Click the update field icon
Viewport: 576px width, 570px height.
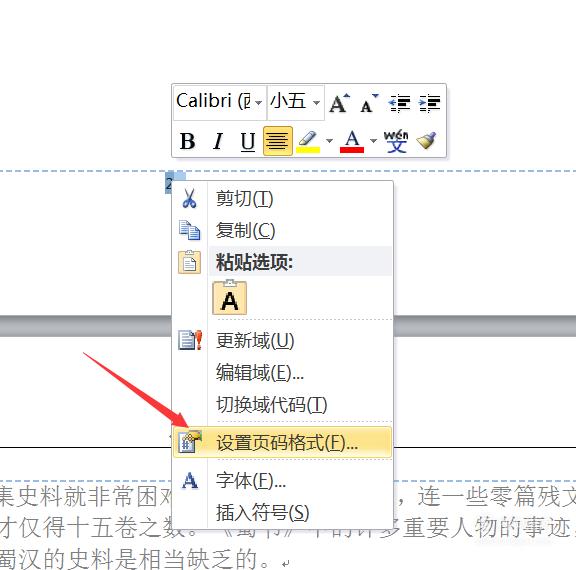[x=190, y=340]
